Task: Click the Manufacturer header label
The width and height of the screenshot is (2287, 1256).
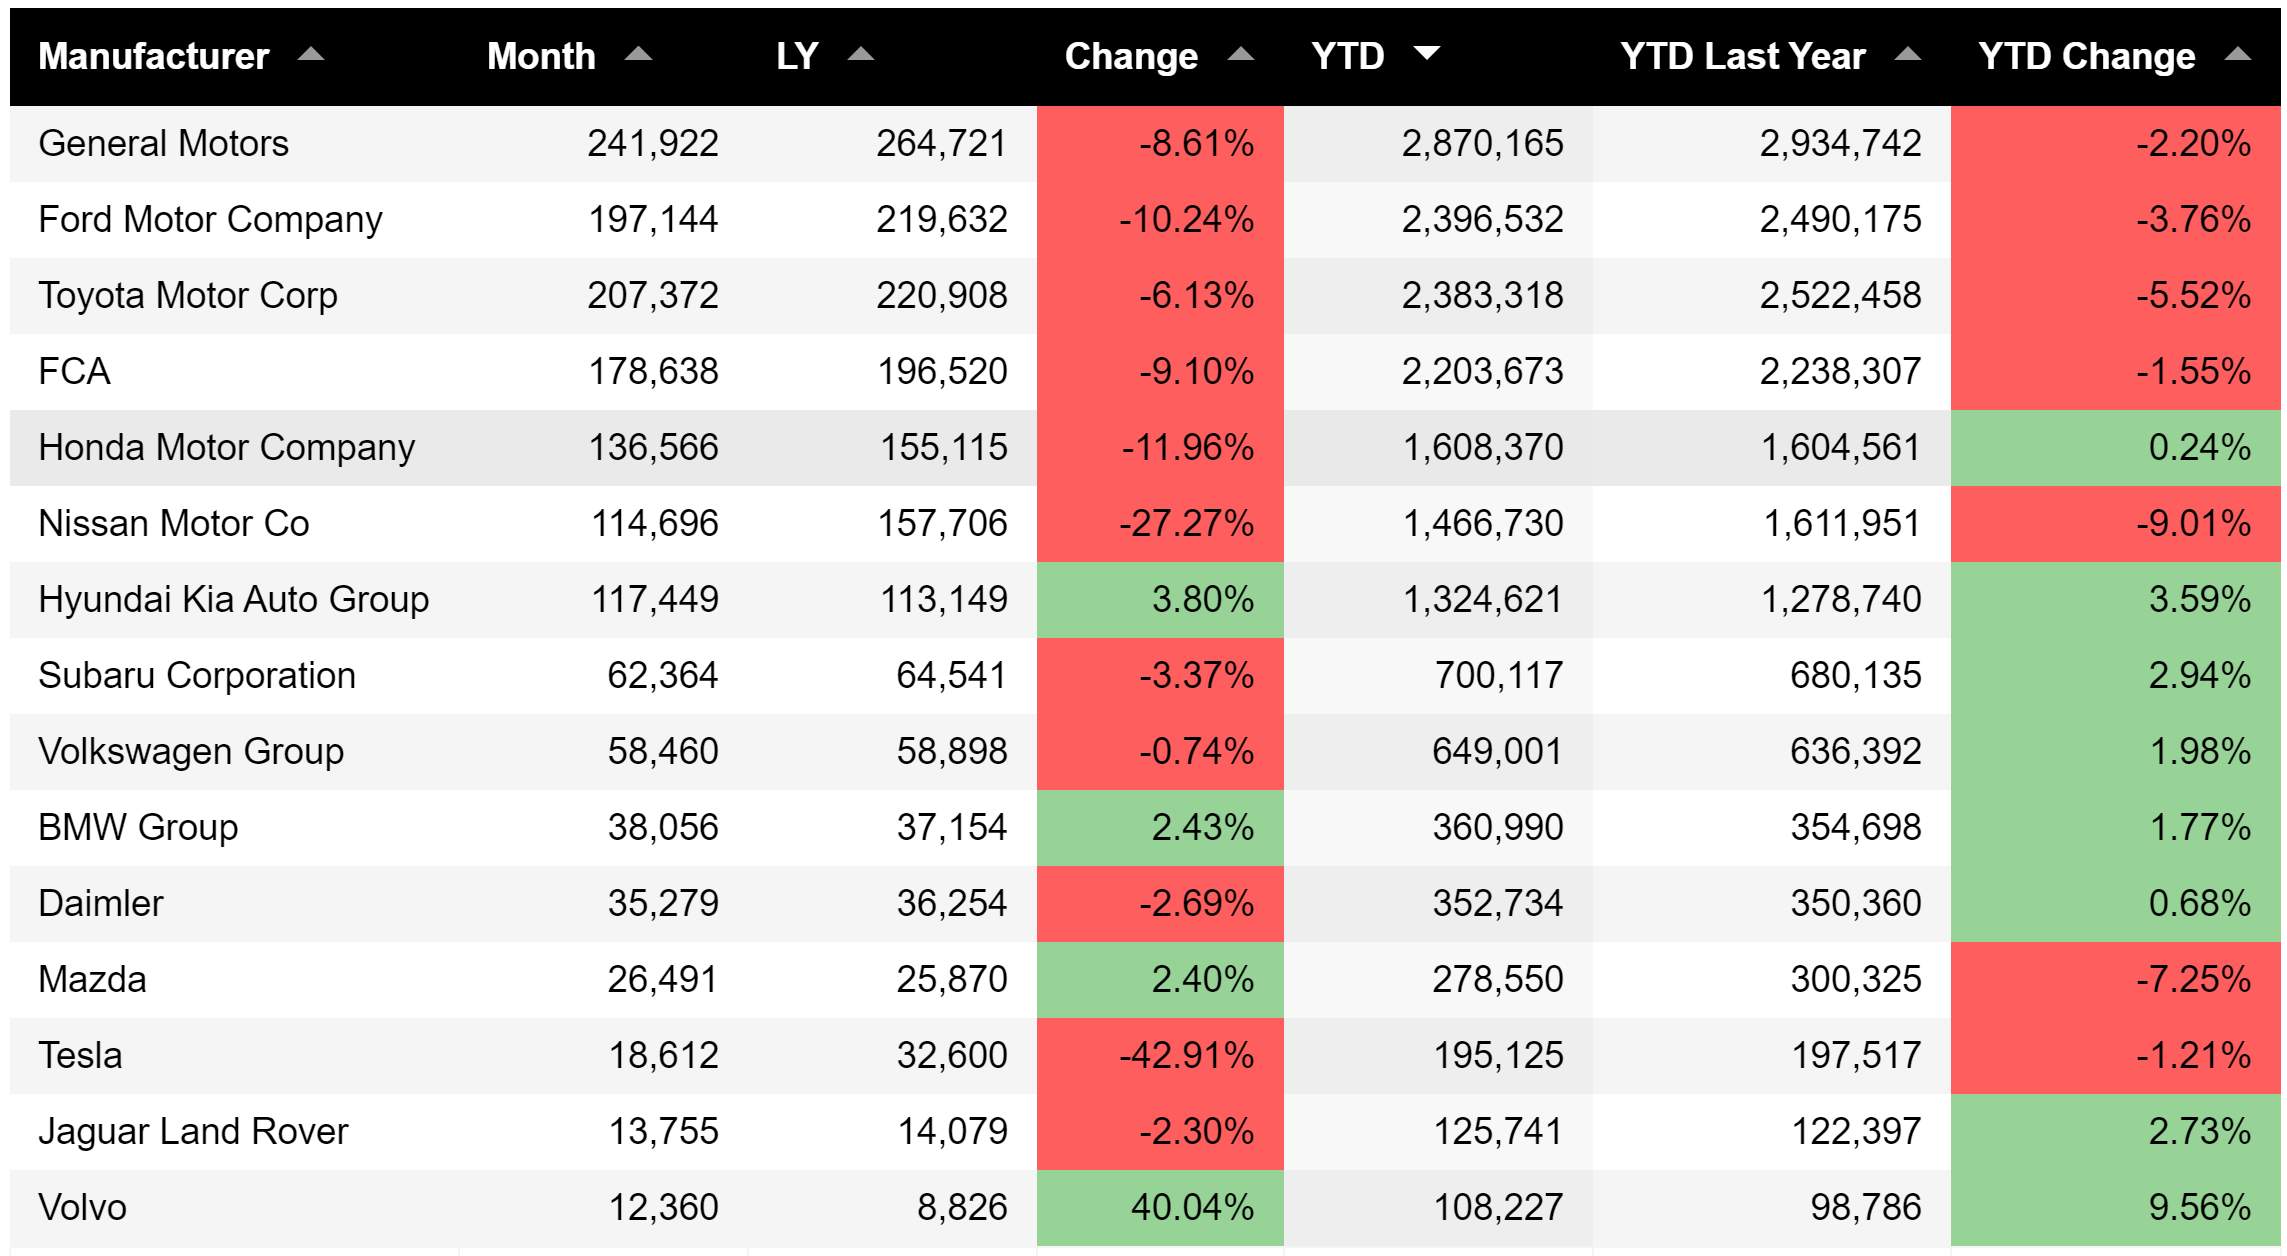Action: pos(154,56)
